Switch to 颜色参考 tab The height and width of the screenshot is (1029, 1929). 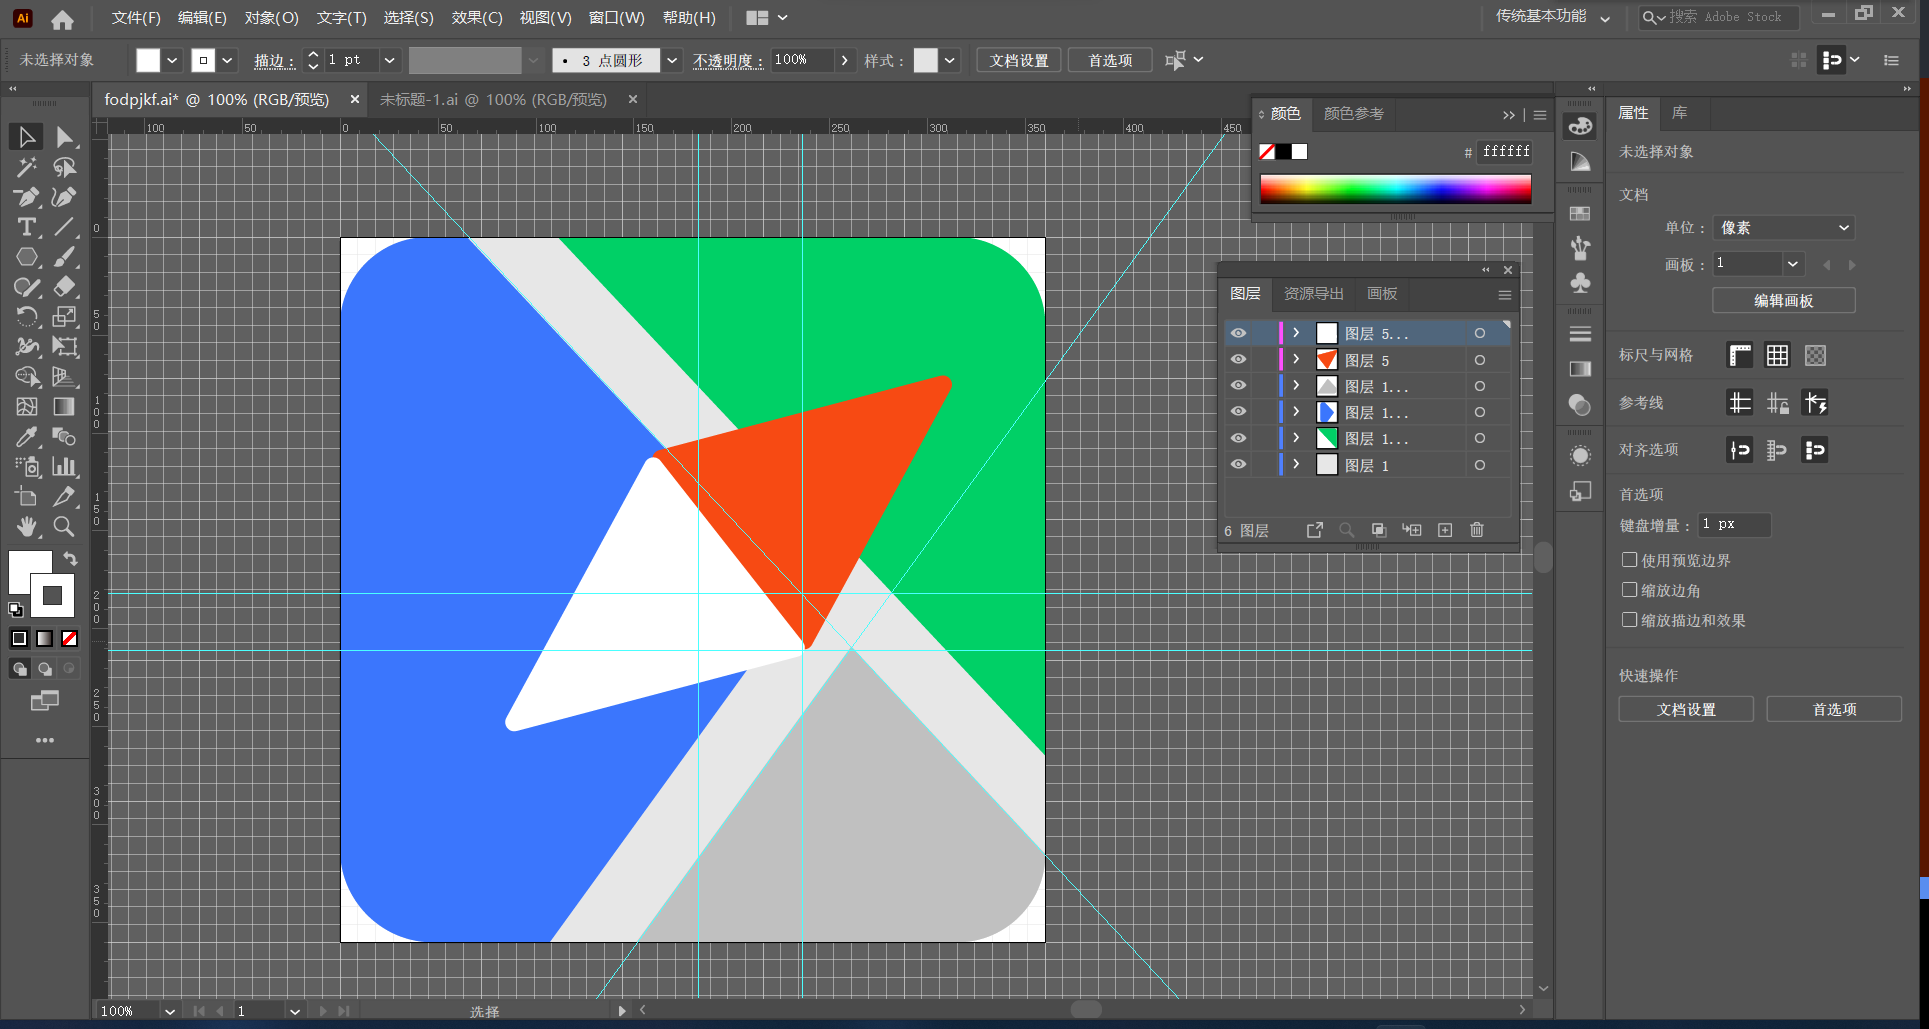coord(1353,114)
